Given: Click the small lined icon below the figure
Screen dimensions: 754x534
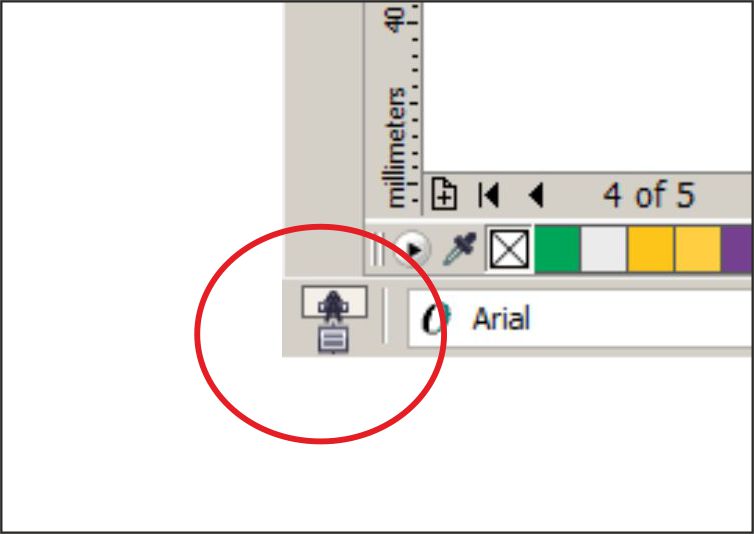Looking at the screenshot, I should coord(333,340).
